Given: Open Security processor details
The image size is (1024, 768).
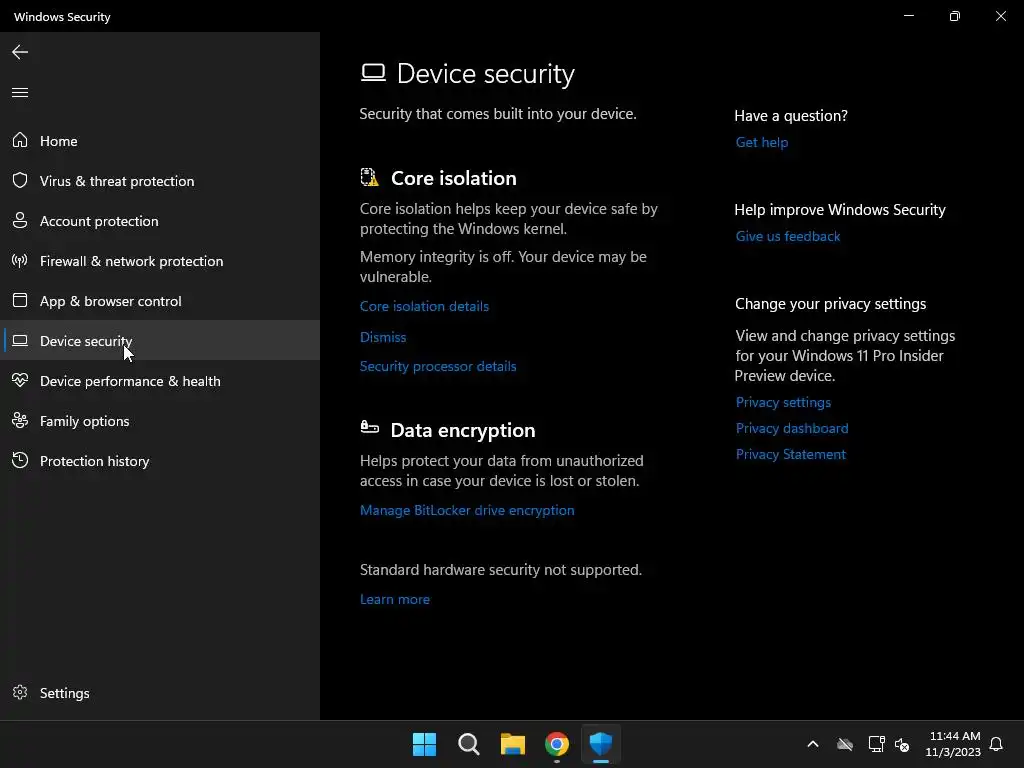Looking at the screenshot, I should pyautogui.click(x=438, y=366).
